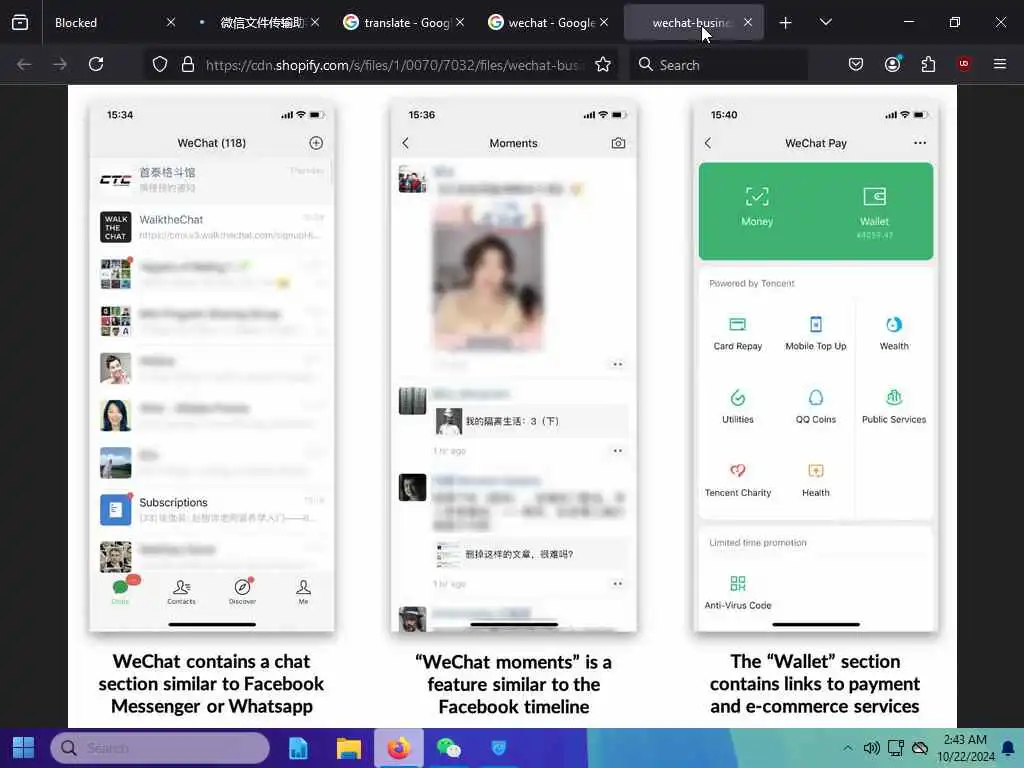Image resolution: width=1024 pixels, height=768 pixels.
Task: Close the wechat - Google tab
Action: click(x=604, y=23)
